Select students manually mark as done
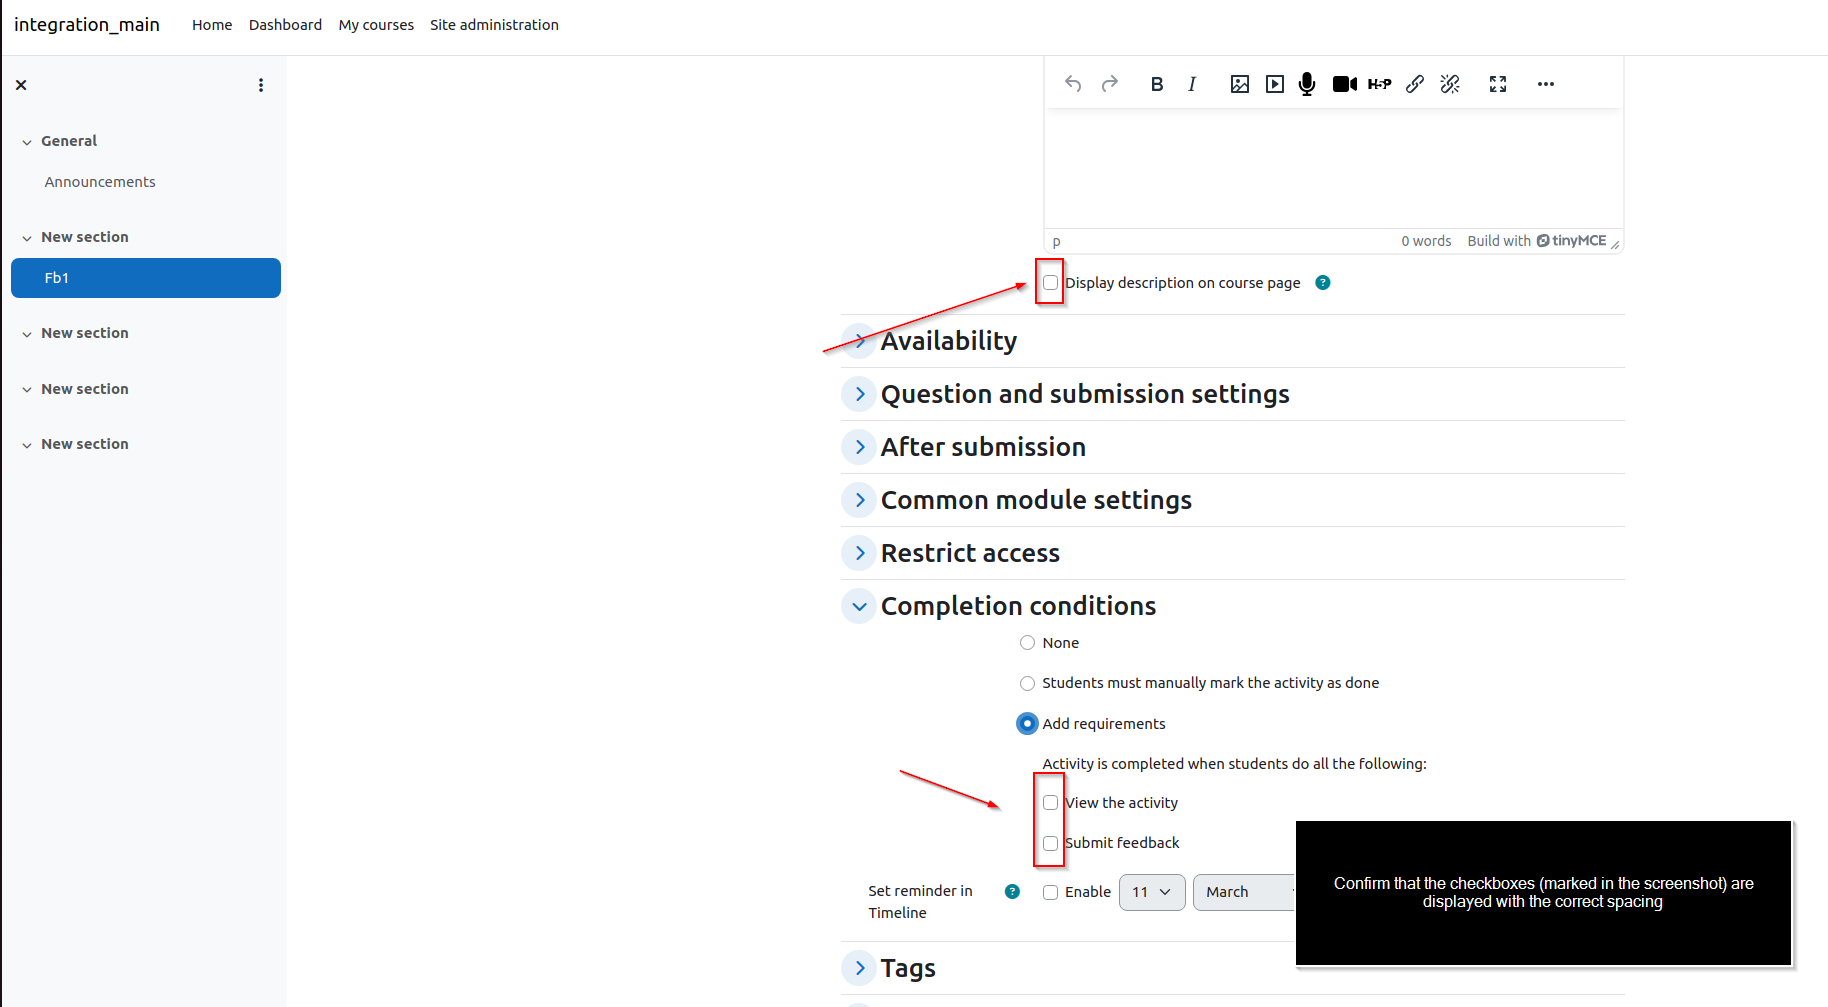Screen dimensions: 1828x1007 pos(1027,683)
